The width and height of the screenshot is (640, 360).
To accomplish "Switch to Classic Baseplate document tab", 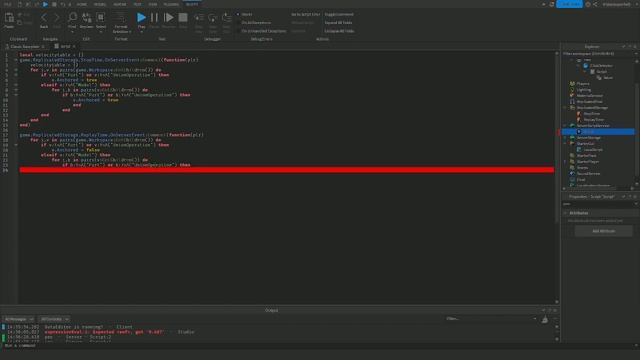I will click(24, 47).
